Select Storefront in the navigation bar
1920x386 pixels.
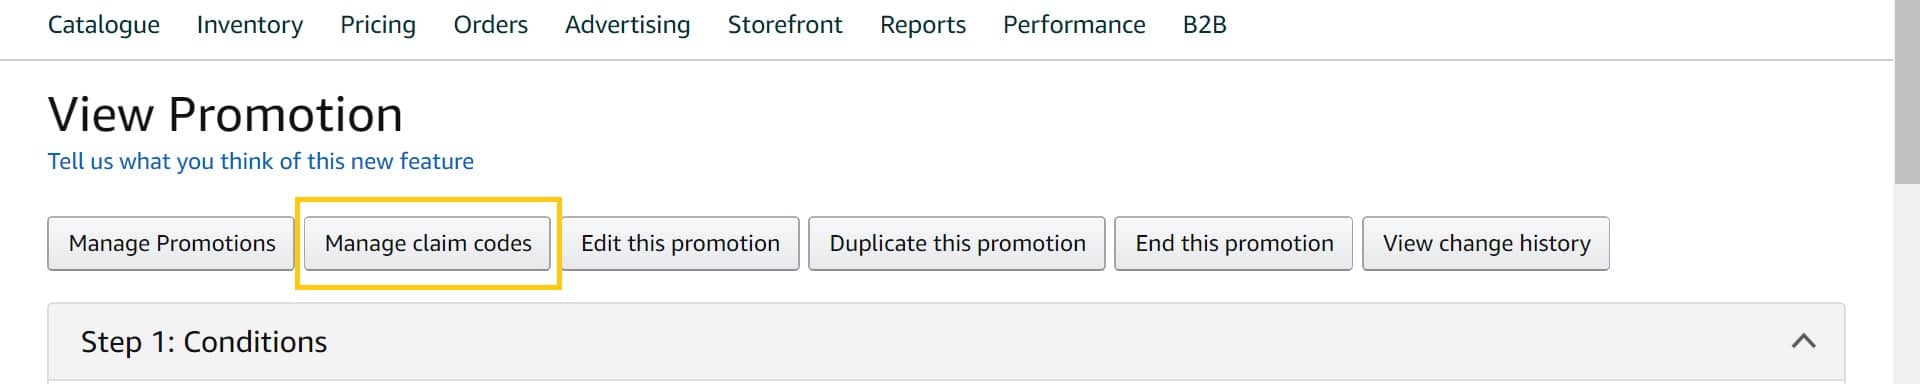coord(785,25)
